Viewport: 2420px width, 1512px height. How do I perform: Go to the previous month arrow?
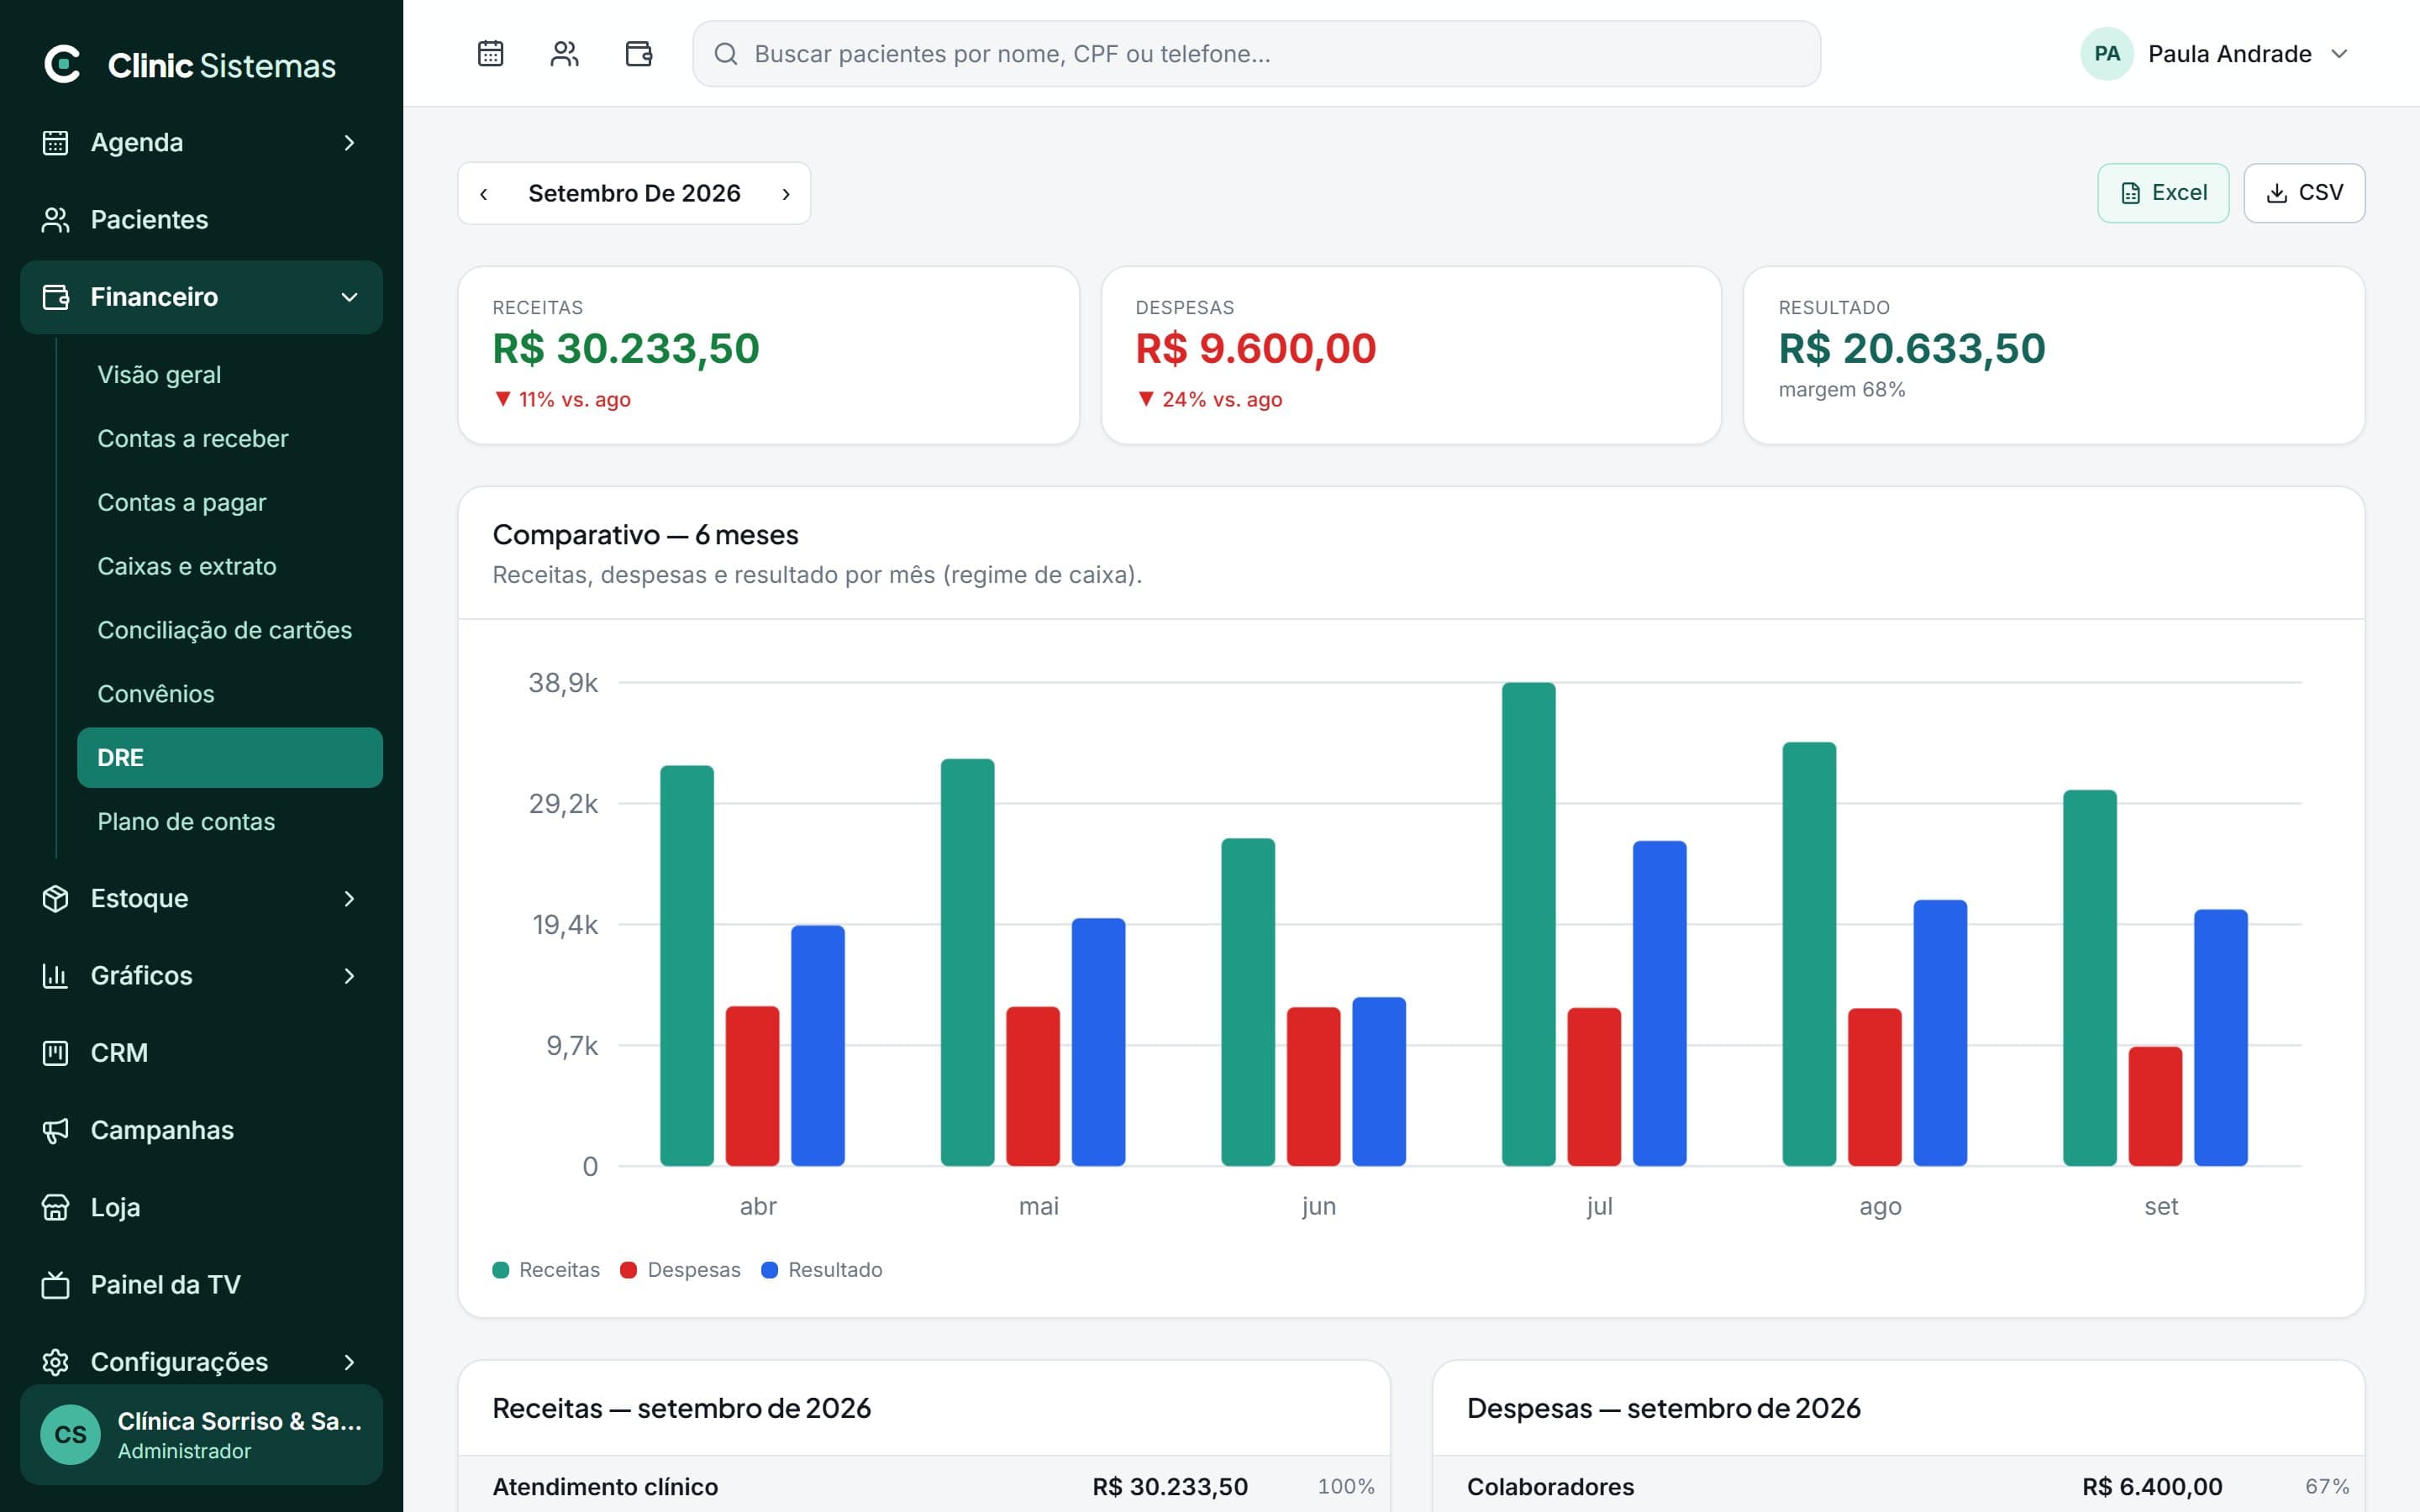click(484, 194)
